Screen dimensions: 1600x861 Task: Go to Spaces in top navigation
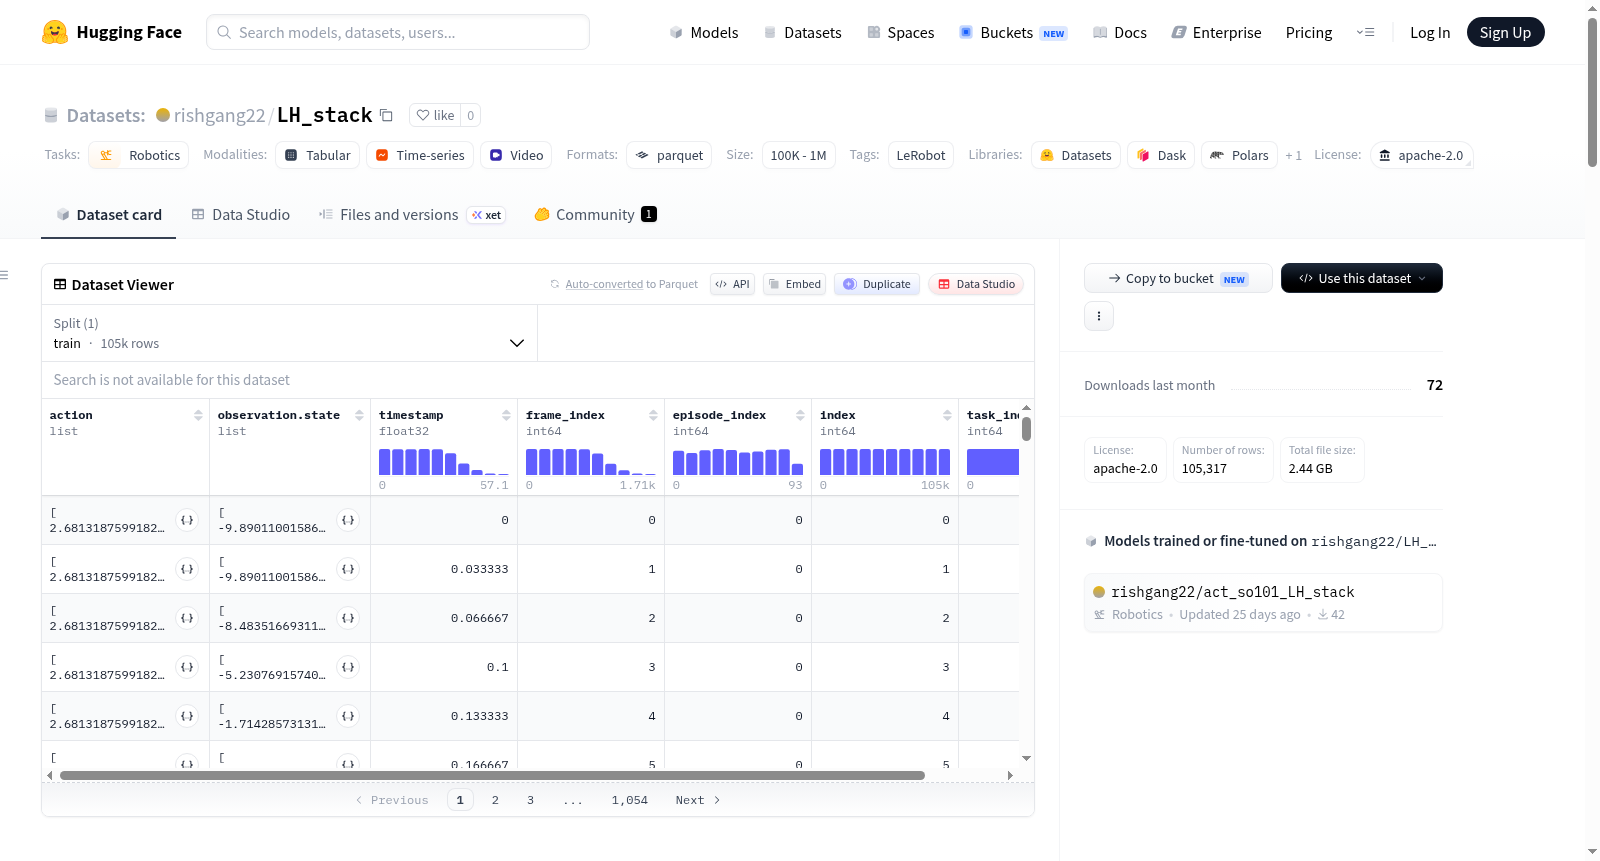(901, 32)
